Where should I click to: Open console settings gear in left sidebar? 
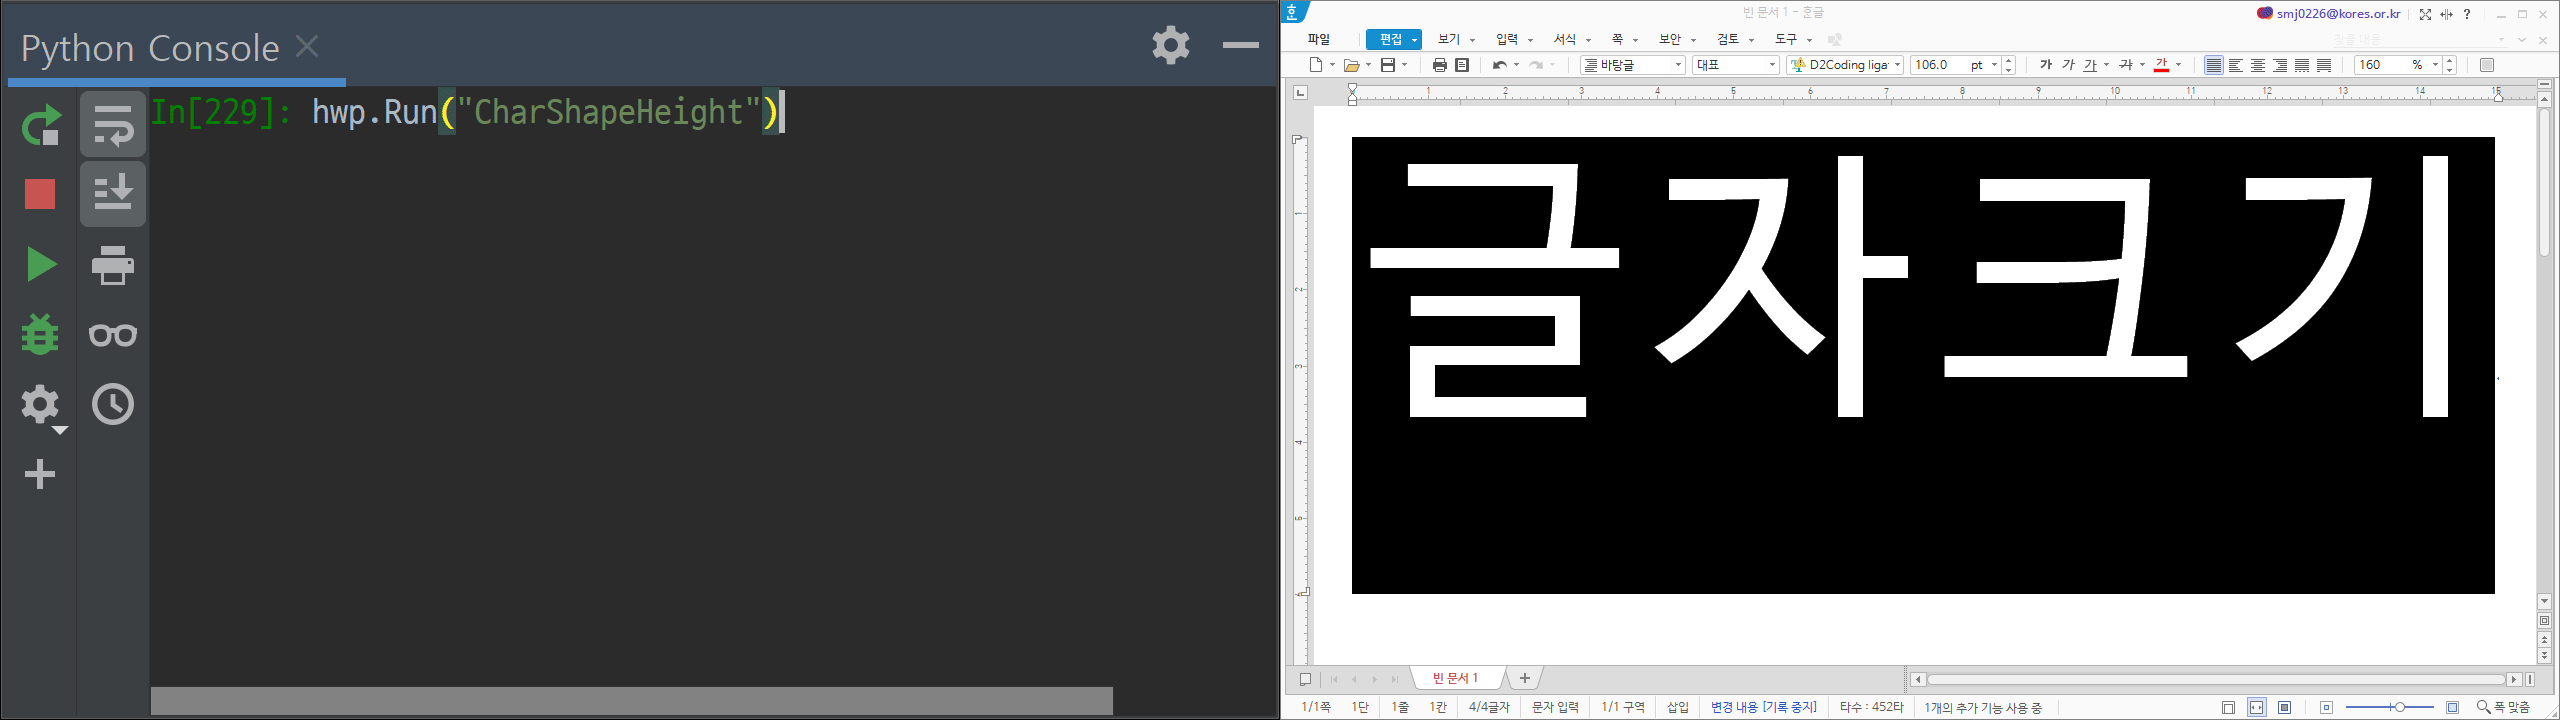click(x=41, y=405)
